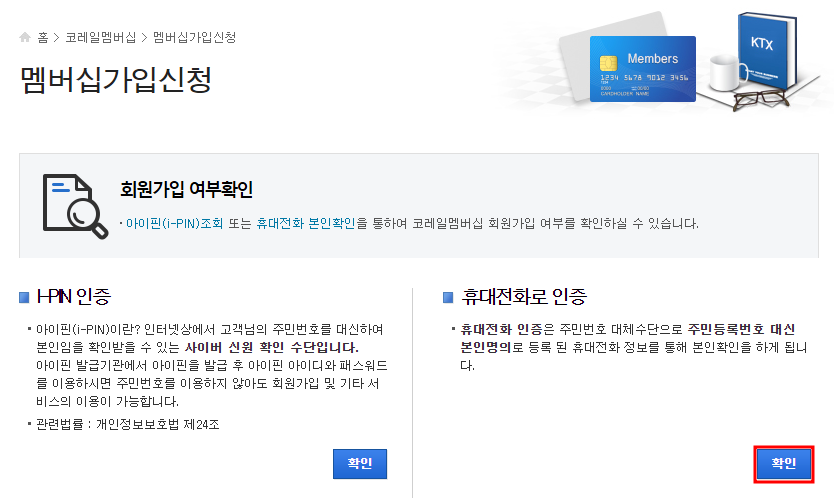Click the document magnifier search icon
The height and width of the screenshot is (499, 834).
point(75,206)
